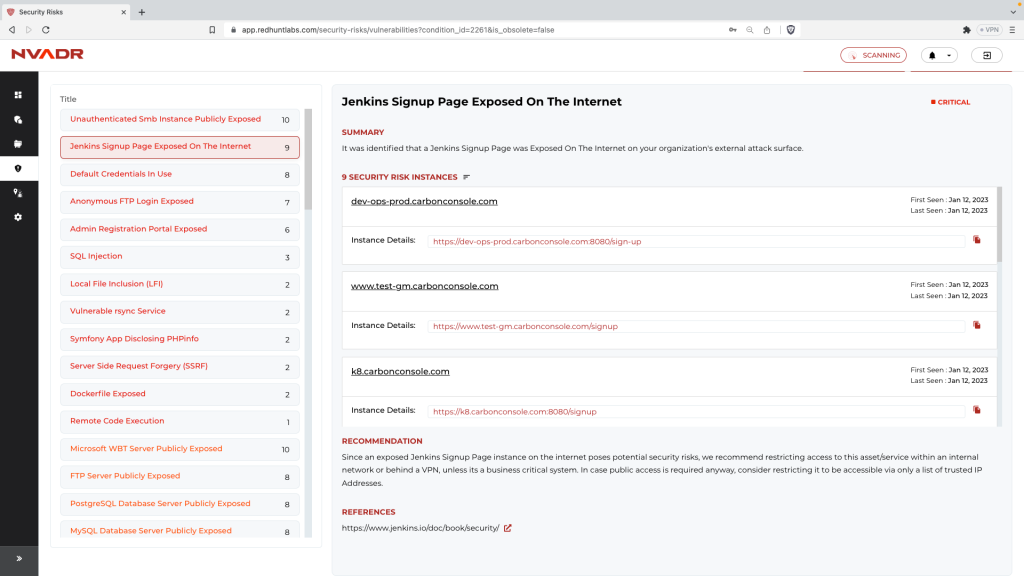Click the risk list vertical scrollbar
The width and height of the screenshot is (1024, 576).
(x=308, y=160)
